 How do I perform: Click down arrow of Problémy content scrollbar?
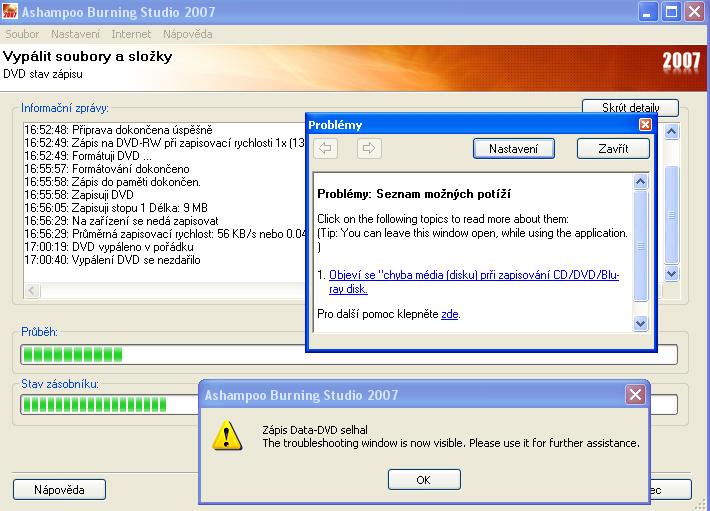(640, 324)
